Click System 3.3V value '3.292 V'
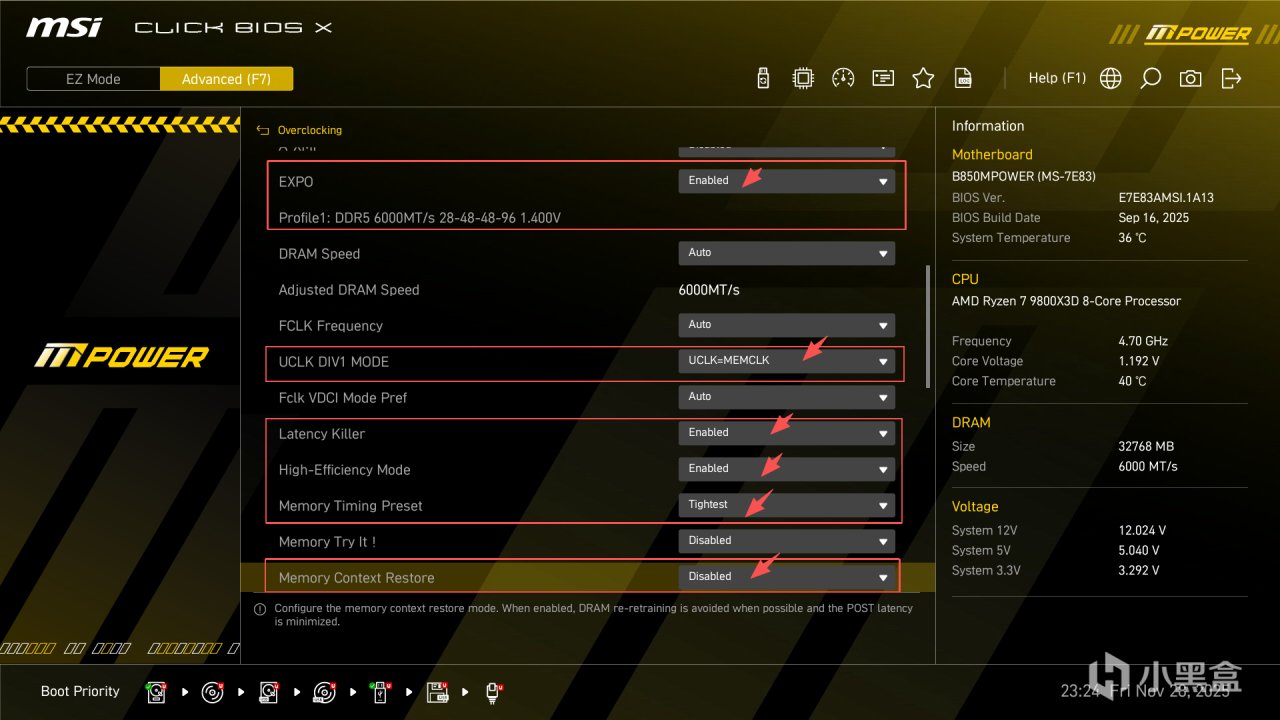 tap(1139, 571)
